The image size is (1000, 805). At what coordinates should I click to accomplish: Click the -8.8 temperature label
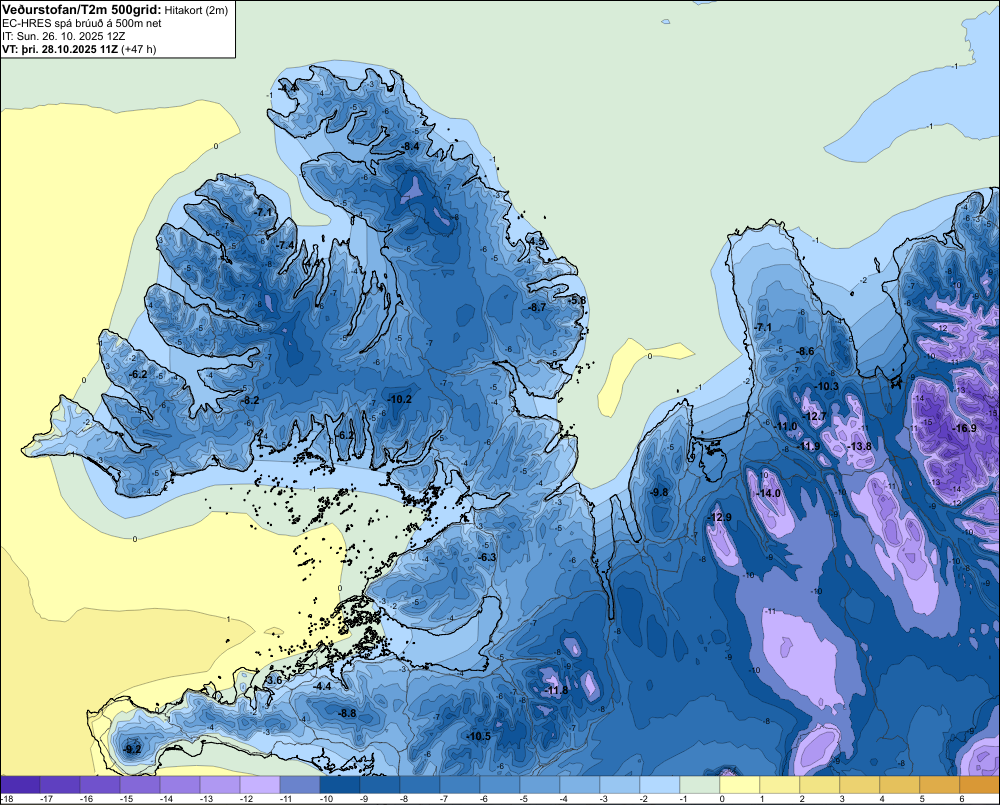[347, 713]
